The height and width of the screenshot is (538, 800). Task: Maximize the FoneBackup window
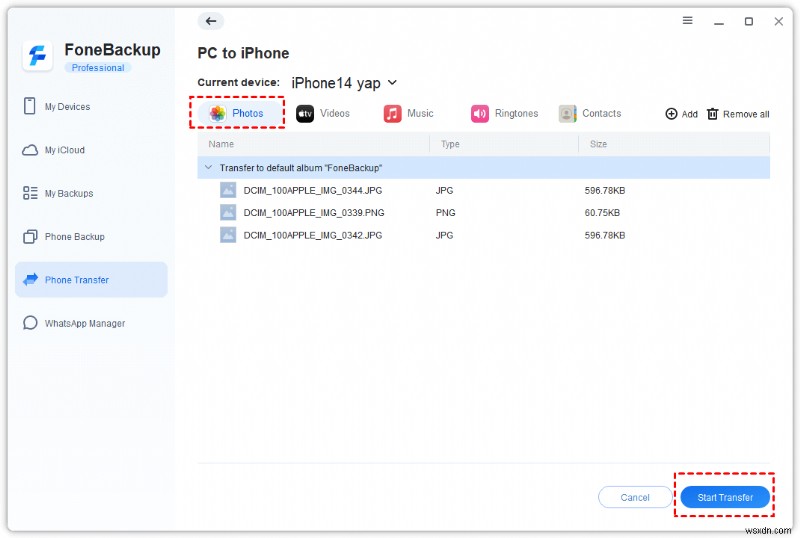coord(748,21)
